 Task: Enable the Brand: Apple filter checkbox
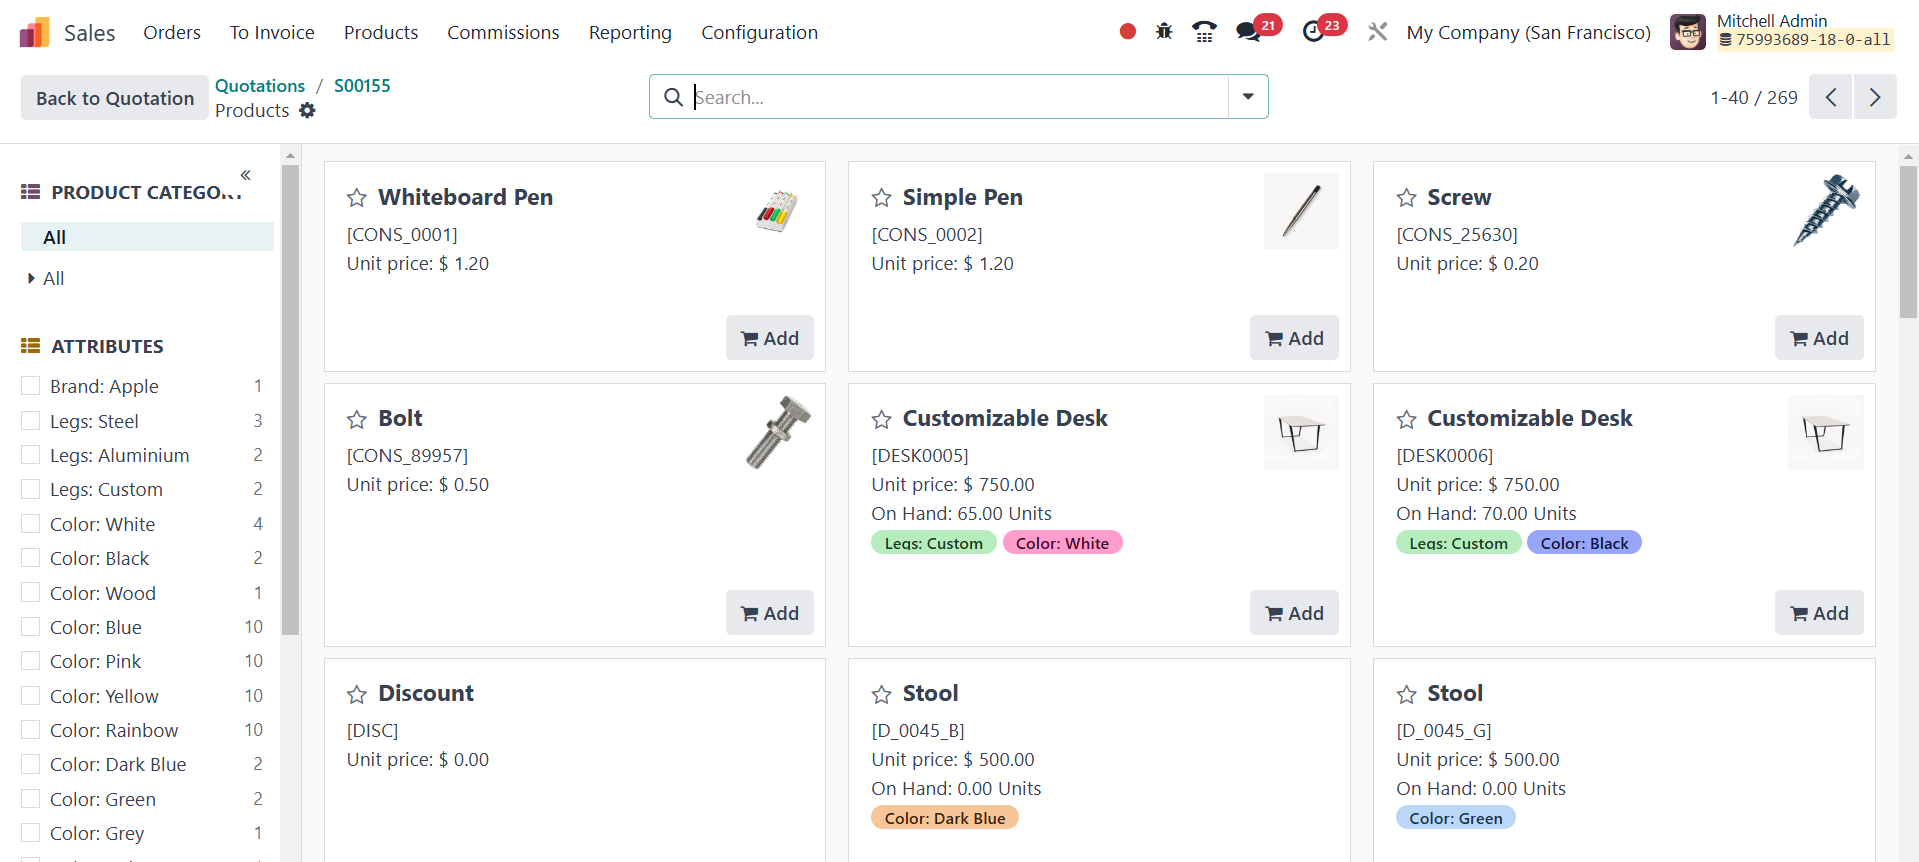pyautogui.click(x=31, y=386)
